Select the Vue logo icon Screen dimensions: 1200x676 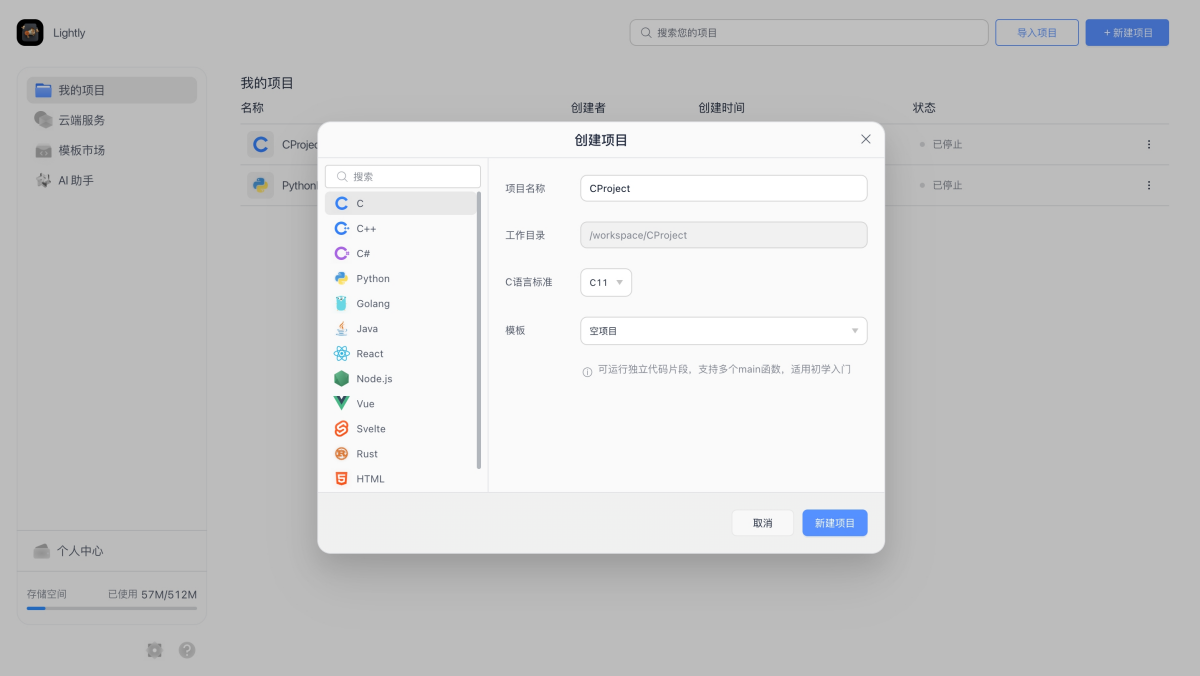pos(342,403)
